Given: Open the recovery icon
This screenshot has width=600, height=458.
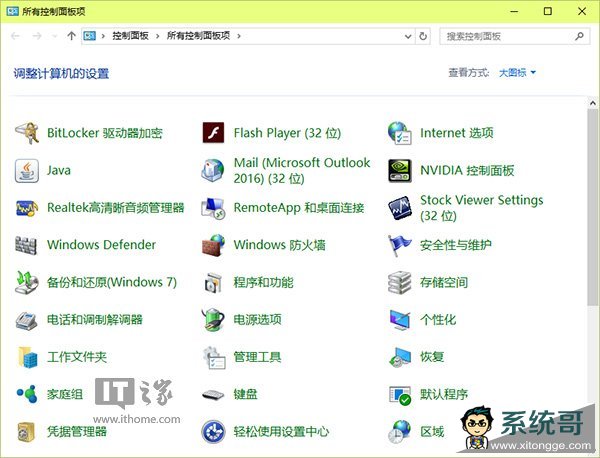Looking at the screenshot, I should click(399, 357).
